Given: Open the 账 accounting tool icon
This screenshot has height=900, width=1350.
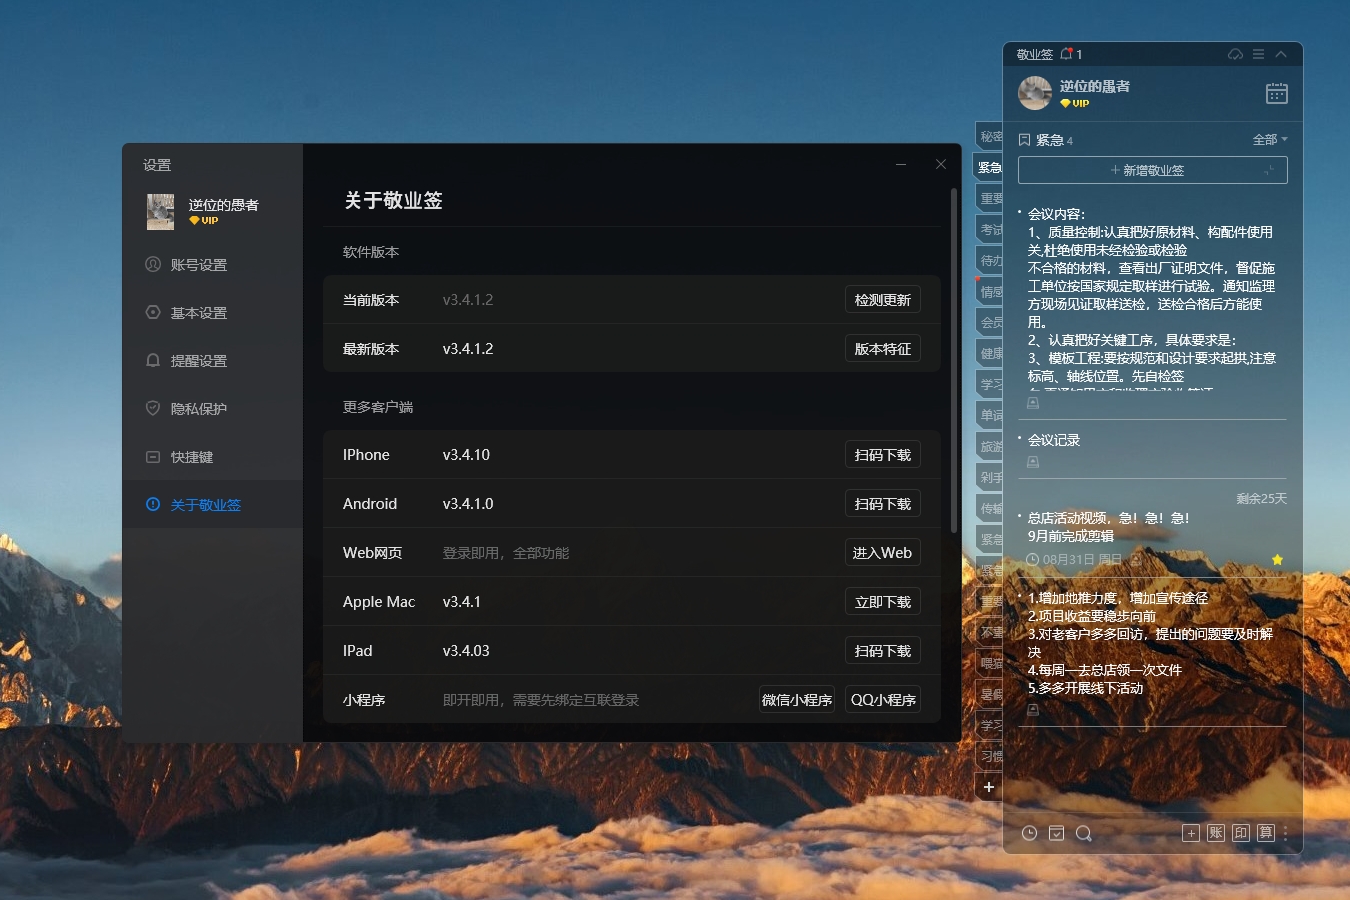Looking at the screenshot, I should [1216, 833].
